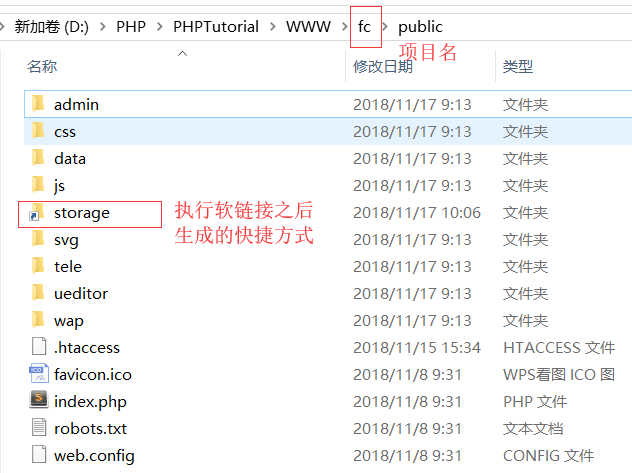This screenshot has width=632, height=473.
Task: Select the js folder name
Action: pyautogui.click(x=59, y=186)
